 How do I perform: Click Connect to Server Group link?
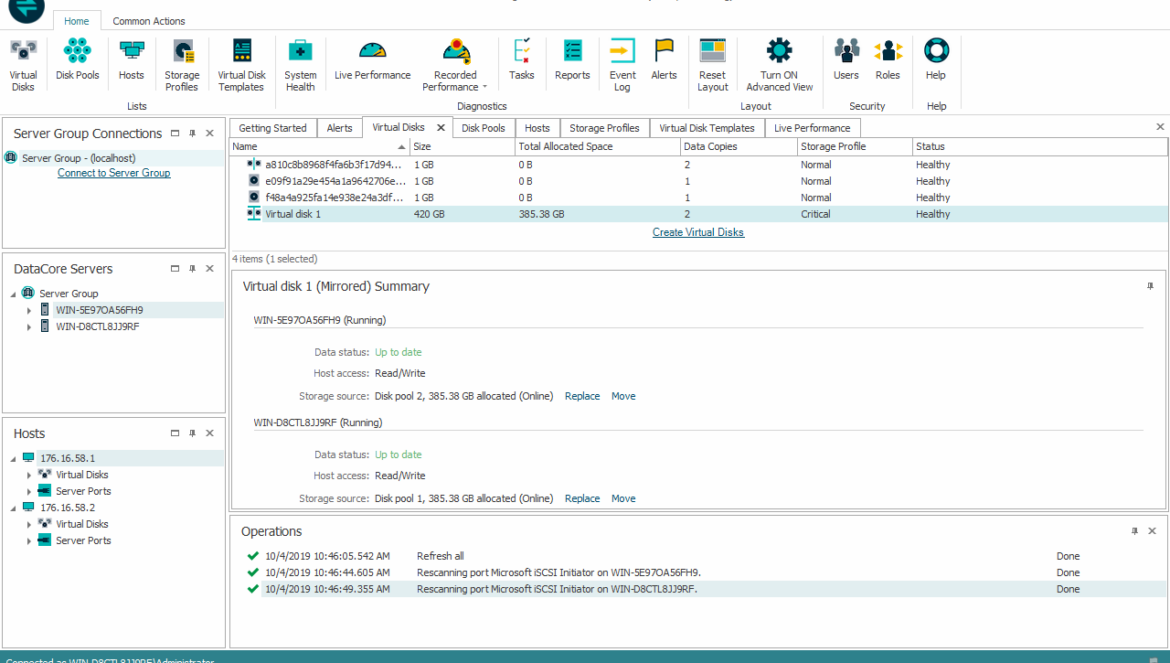(114, 173)
